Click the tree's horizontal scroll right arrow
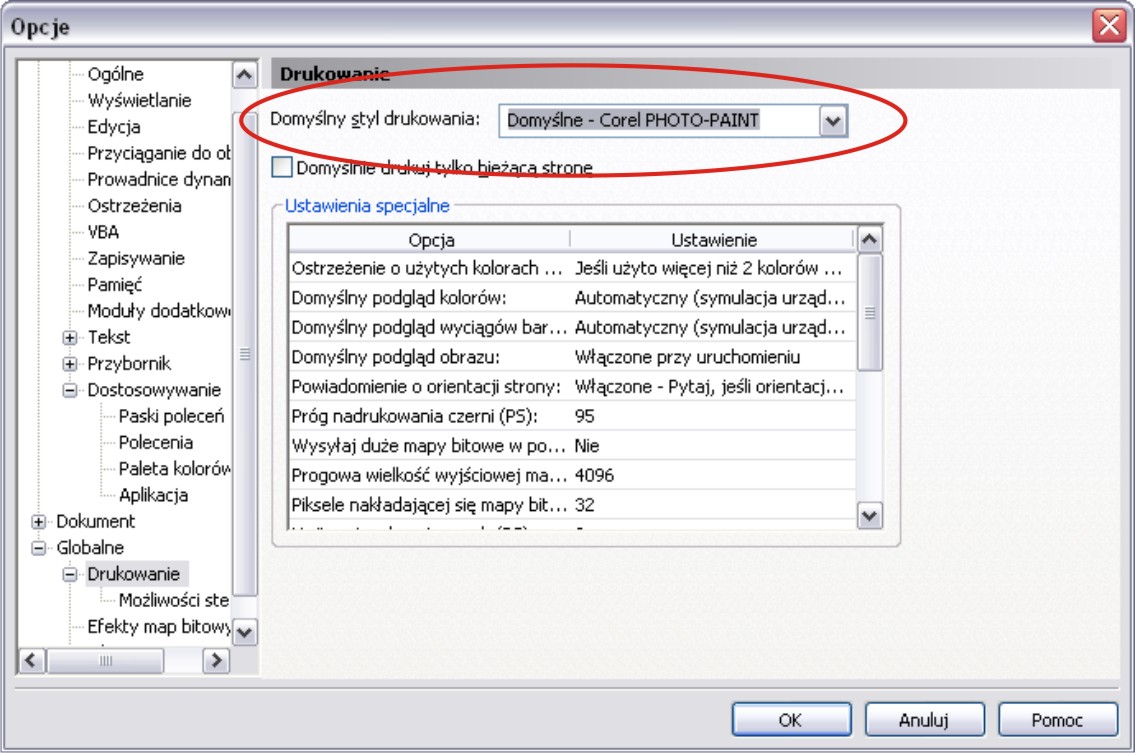 pos(215,660)
